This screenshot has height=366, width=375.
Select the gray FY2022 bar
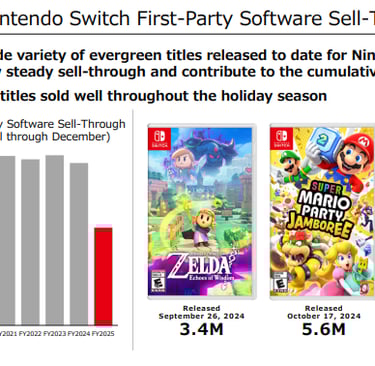[x=30, y=242]
